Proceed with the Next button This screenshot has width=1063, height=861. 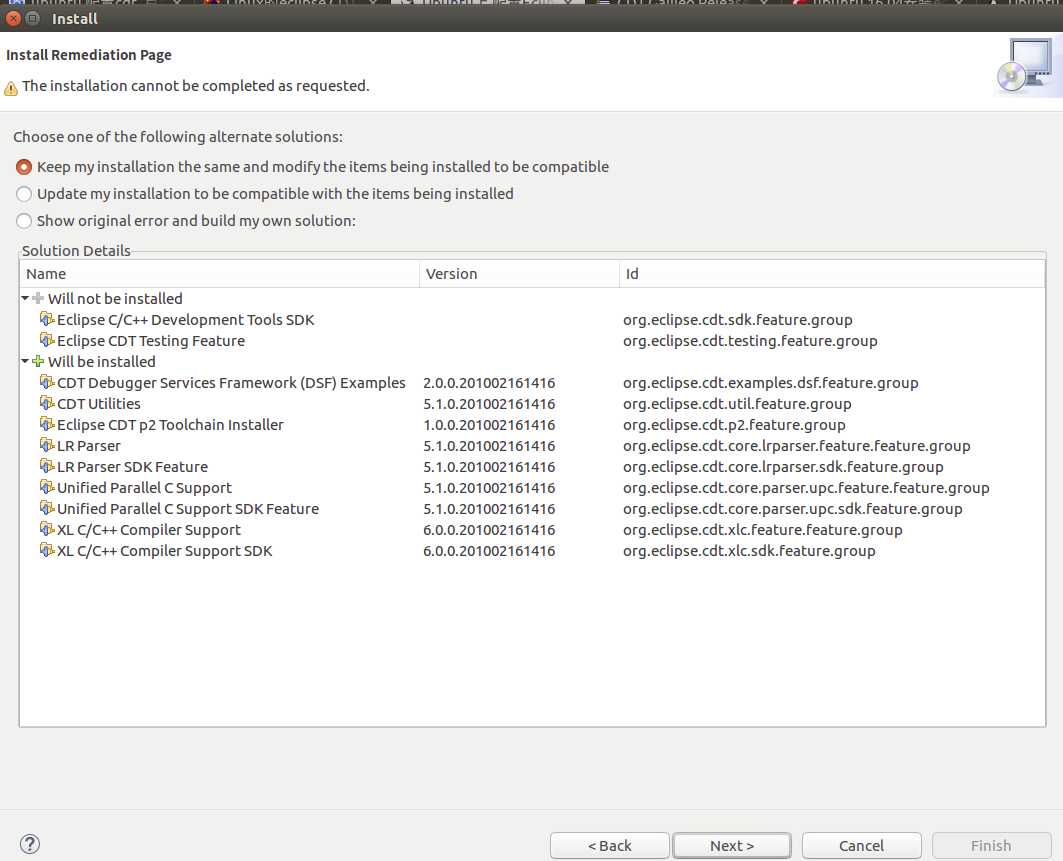731,845
